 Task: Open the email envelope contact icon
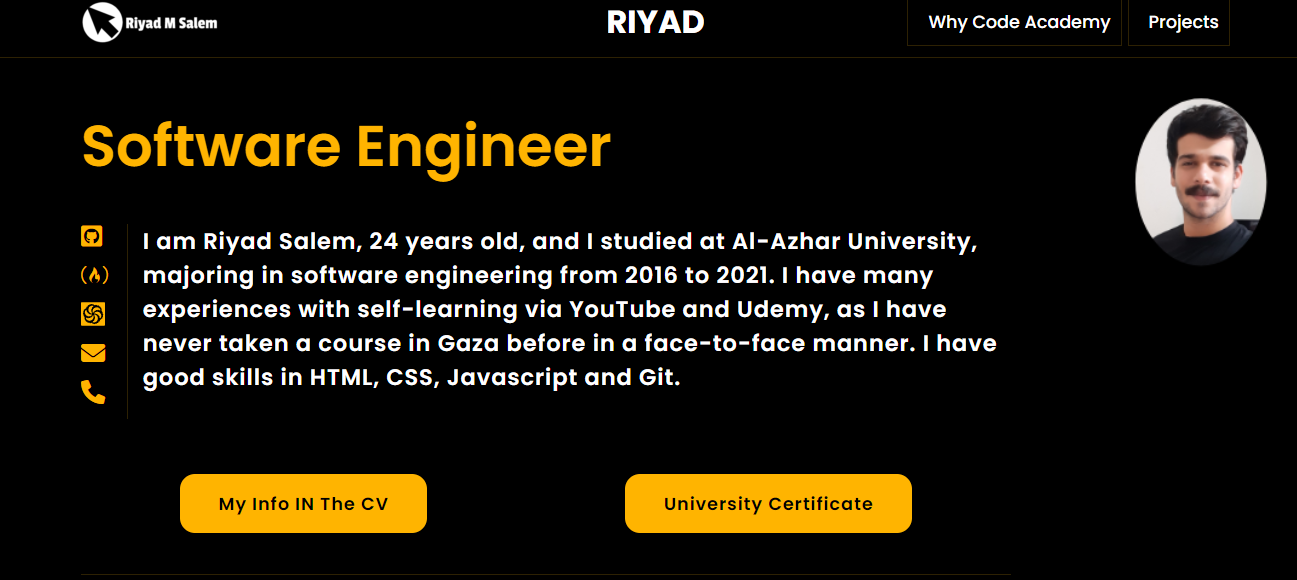pos(93,352)
